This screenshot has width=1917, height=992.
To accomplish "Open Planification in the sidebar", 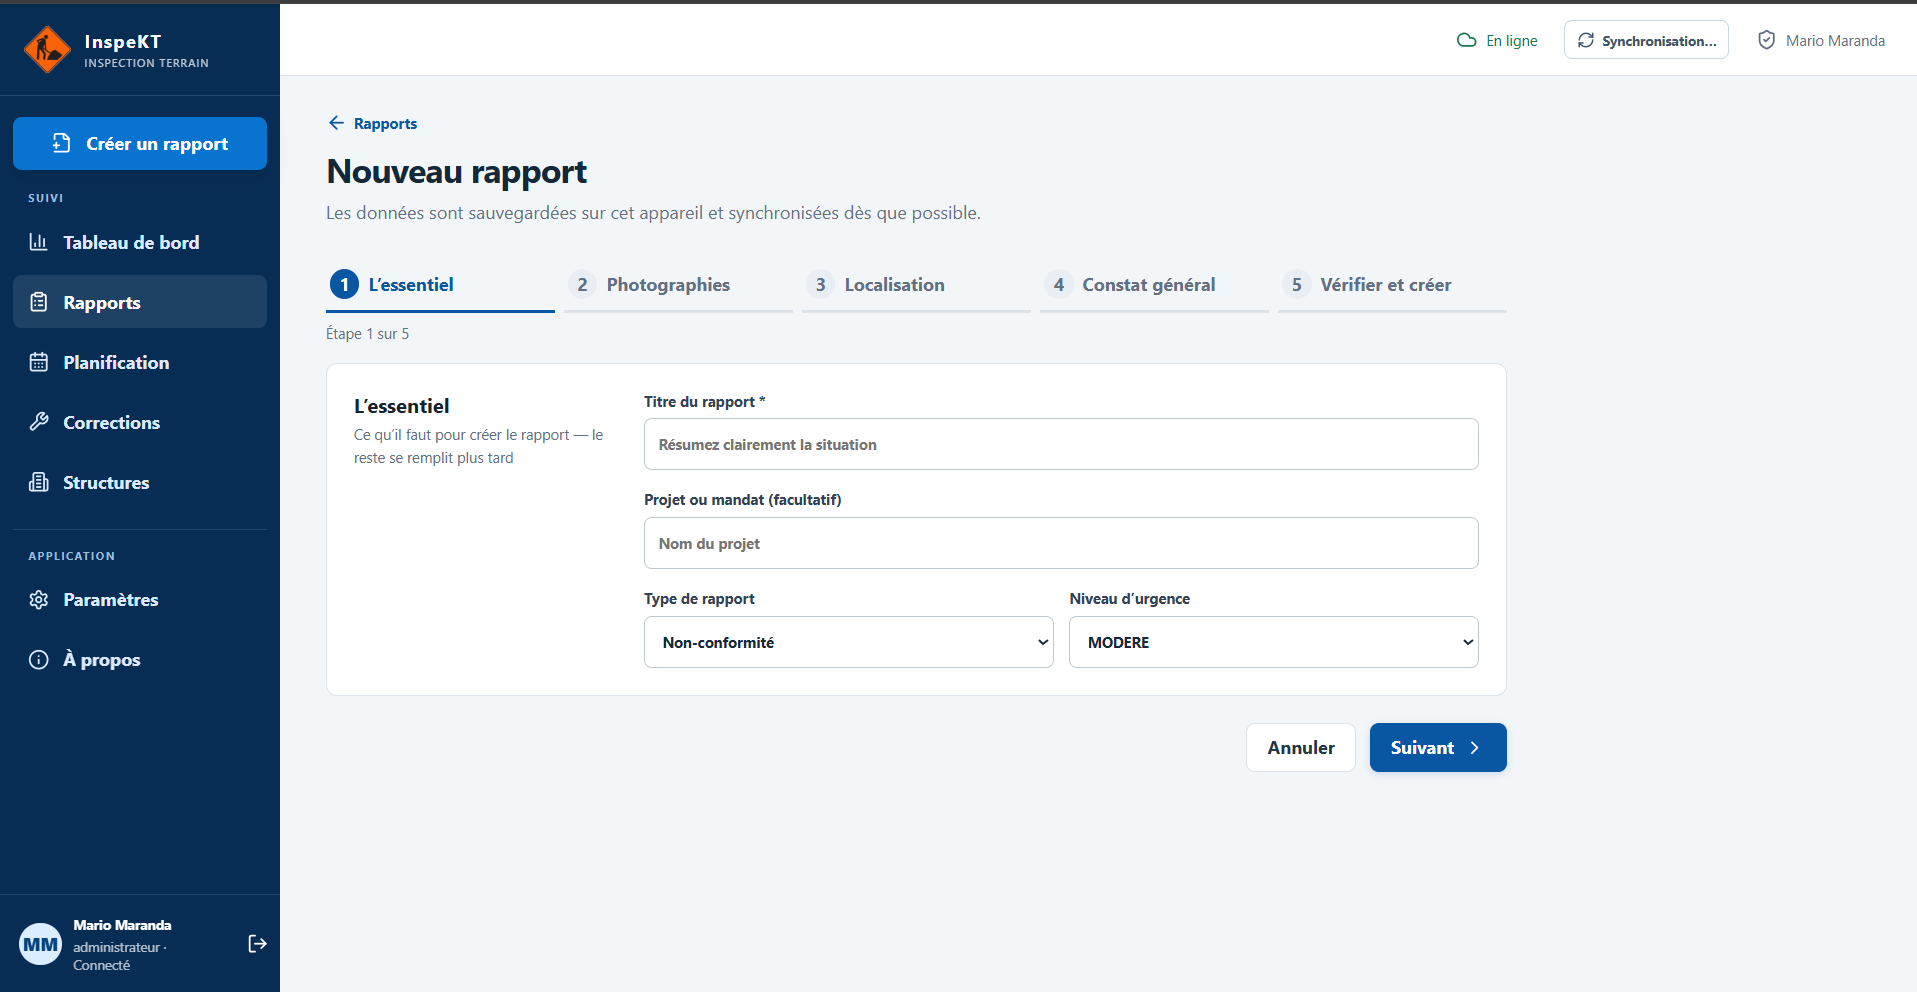I will tap(140, 362).
